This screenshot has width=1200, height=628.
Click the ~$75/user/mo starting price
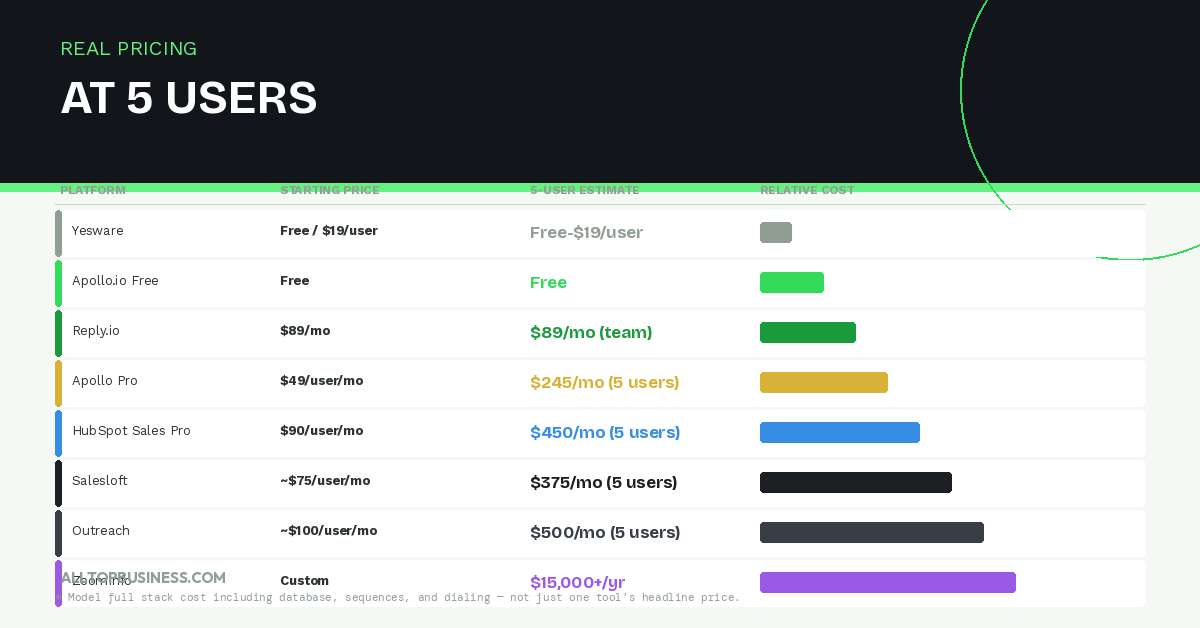pyautogui.click(x=325, y=481)
